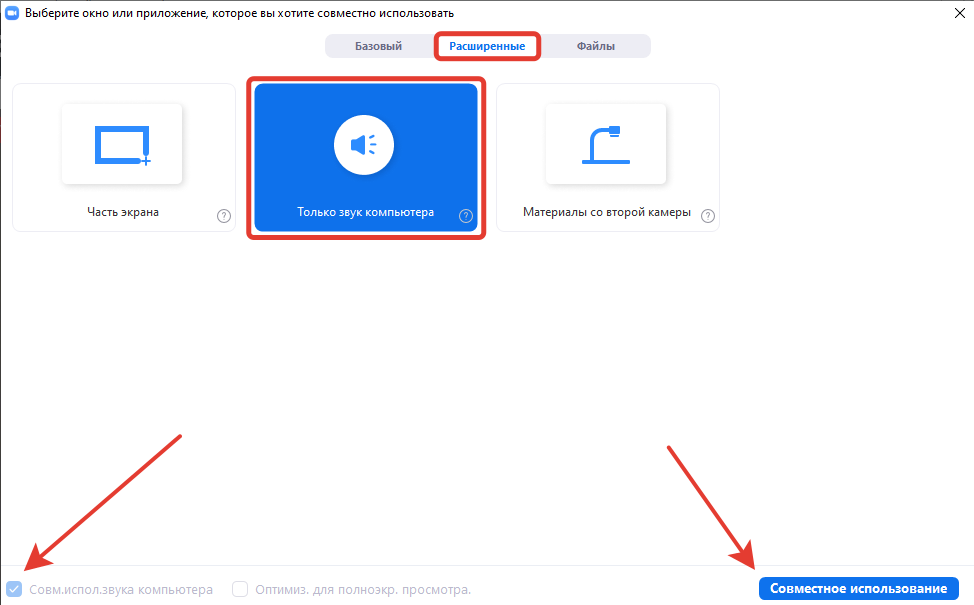Click the Zoom camera icon in title bar
Image resolution: width=974 pixels, height=605 pixels.
click(x=12, y=13)
